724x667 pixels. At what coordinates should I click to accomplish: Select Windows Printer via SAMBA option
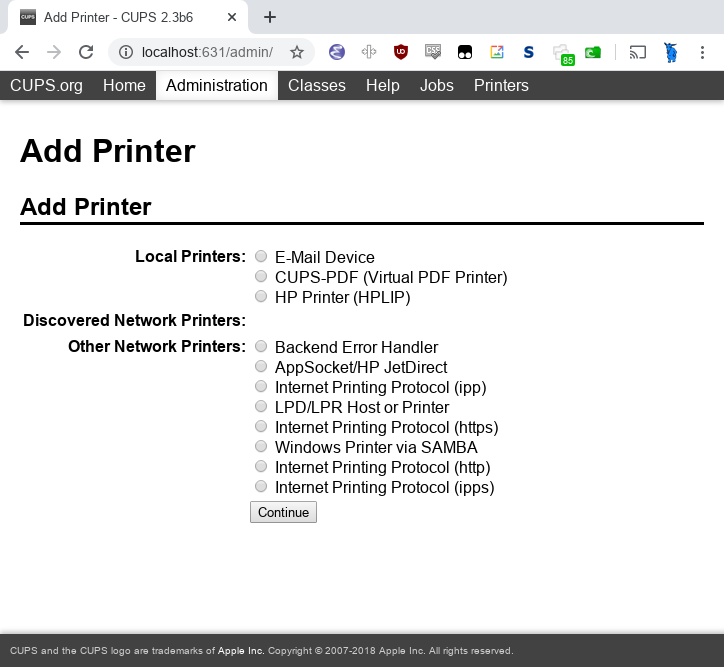pos(261,446)
